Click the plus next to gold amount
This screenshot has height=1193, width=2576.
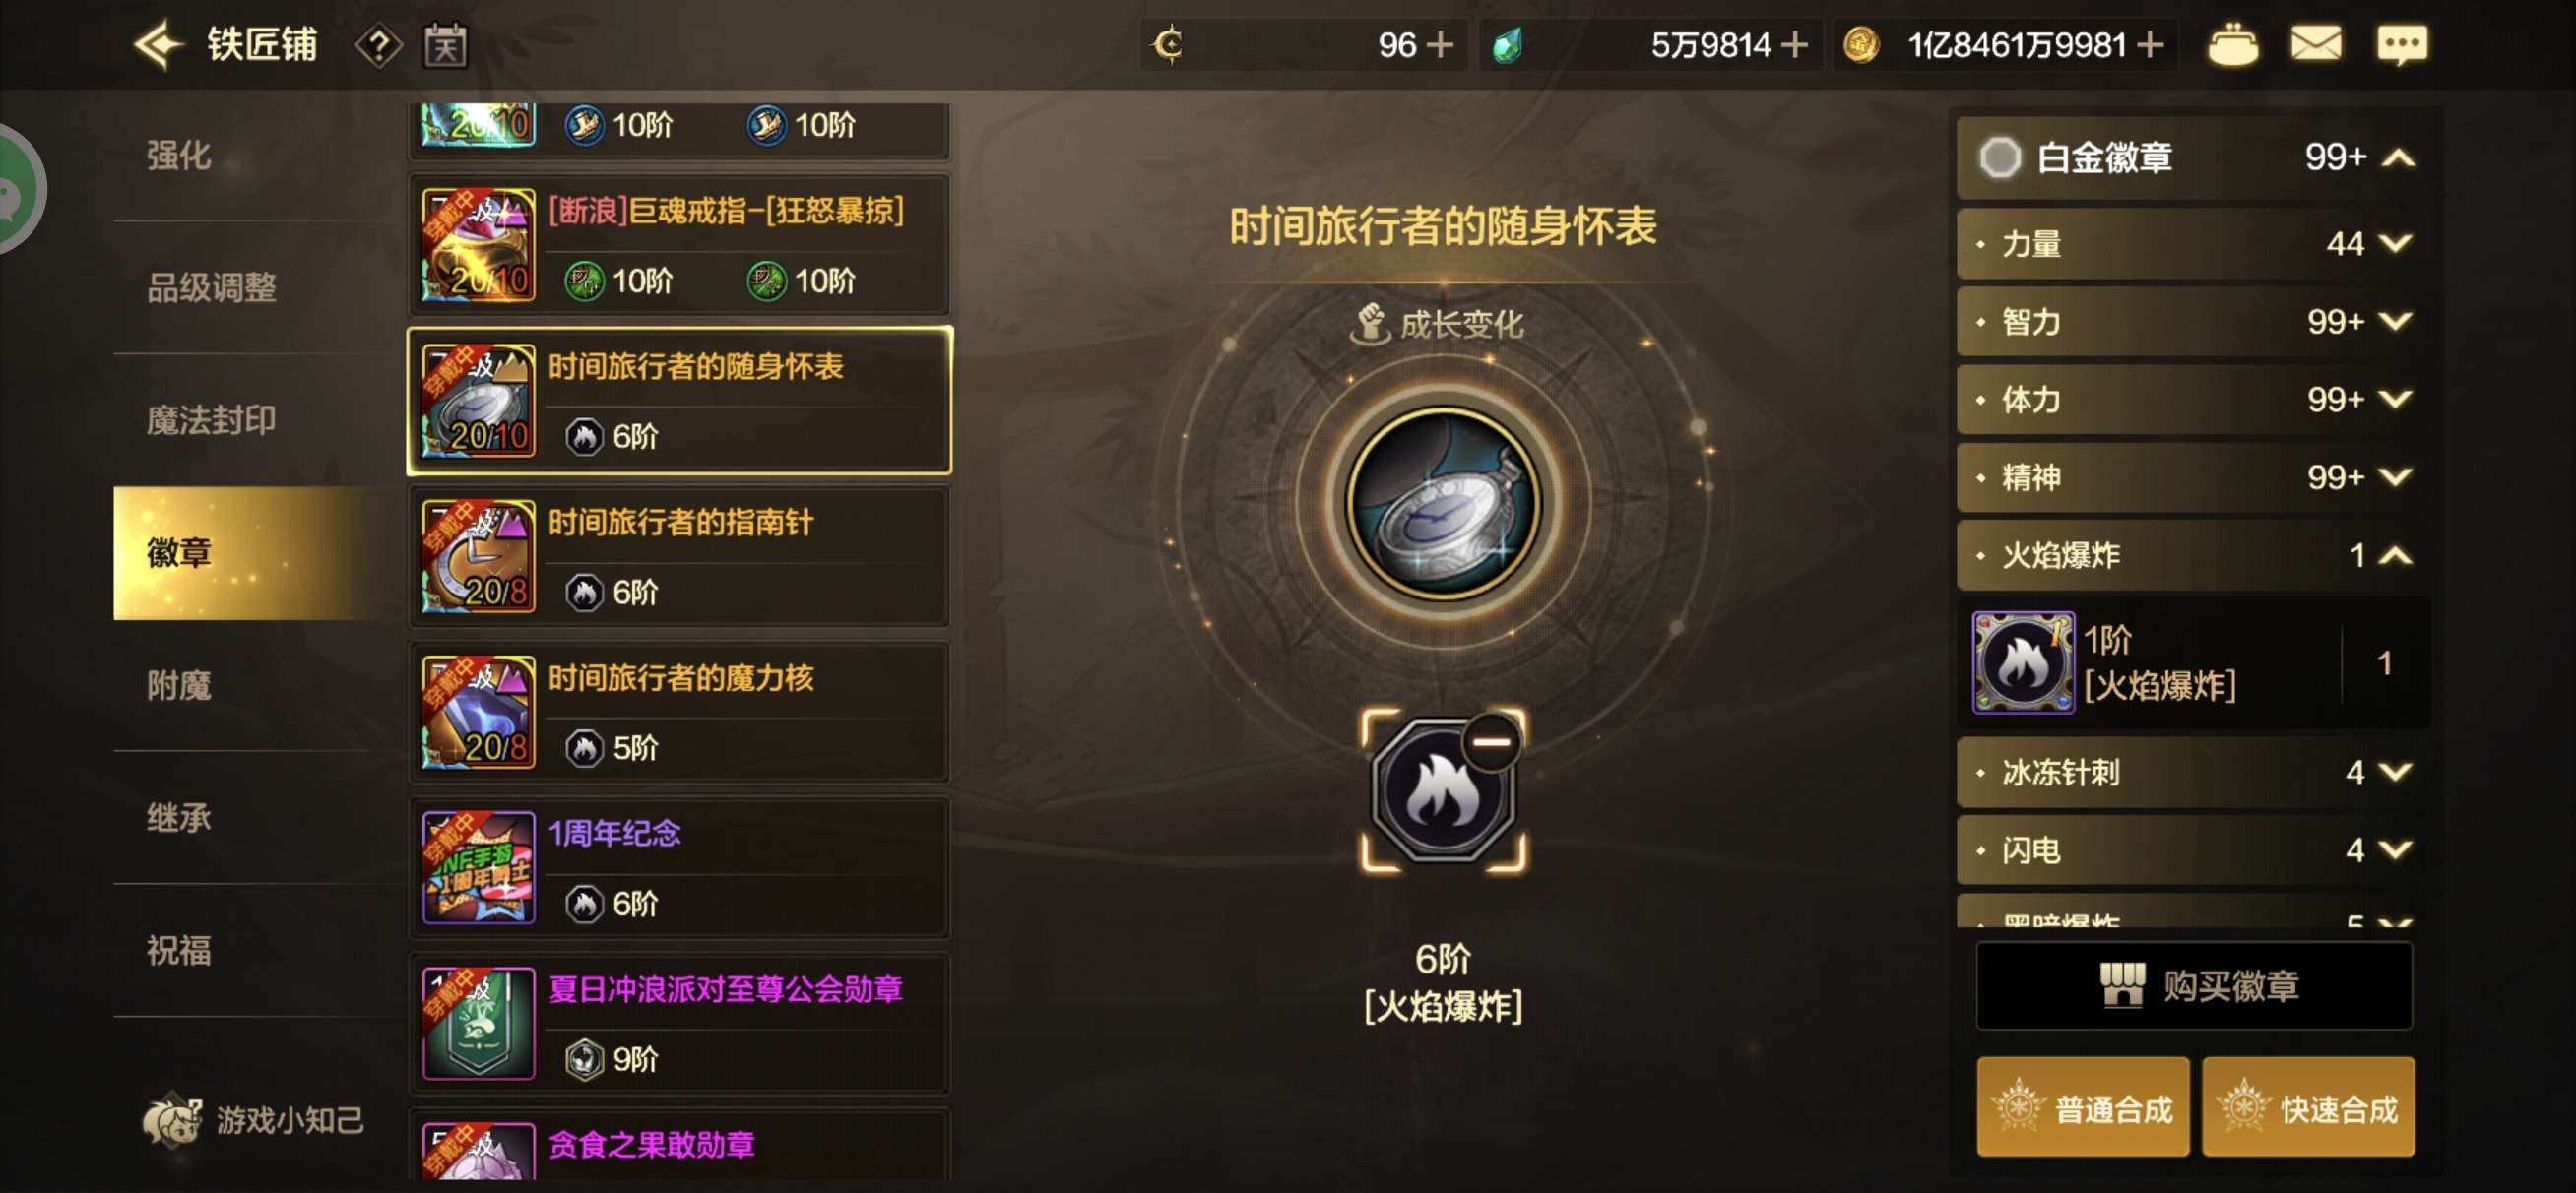click(x=2150, y=45)
